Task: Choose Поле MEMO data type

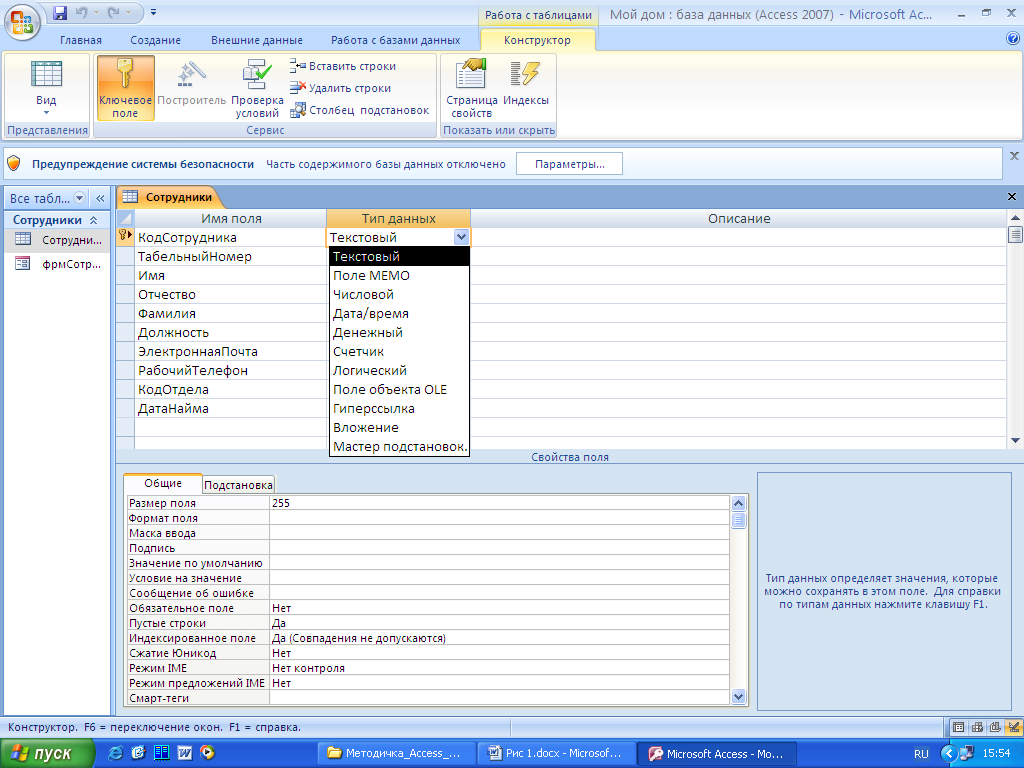Action: pos(399,276)
